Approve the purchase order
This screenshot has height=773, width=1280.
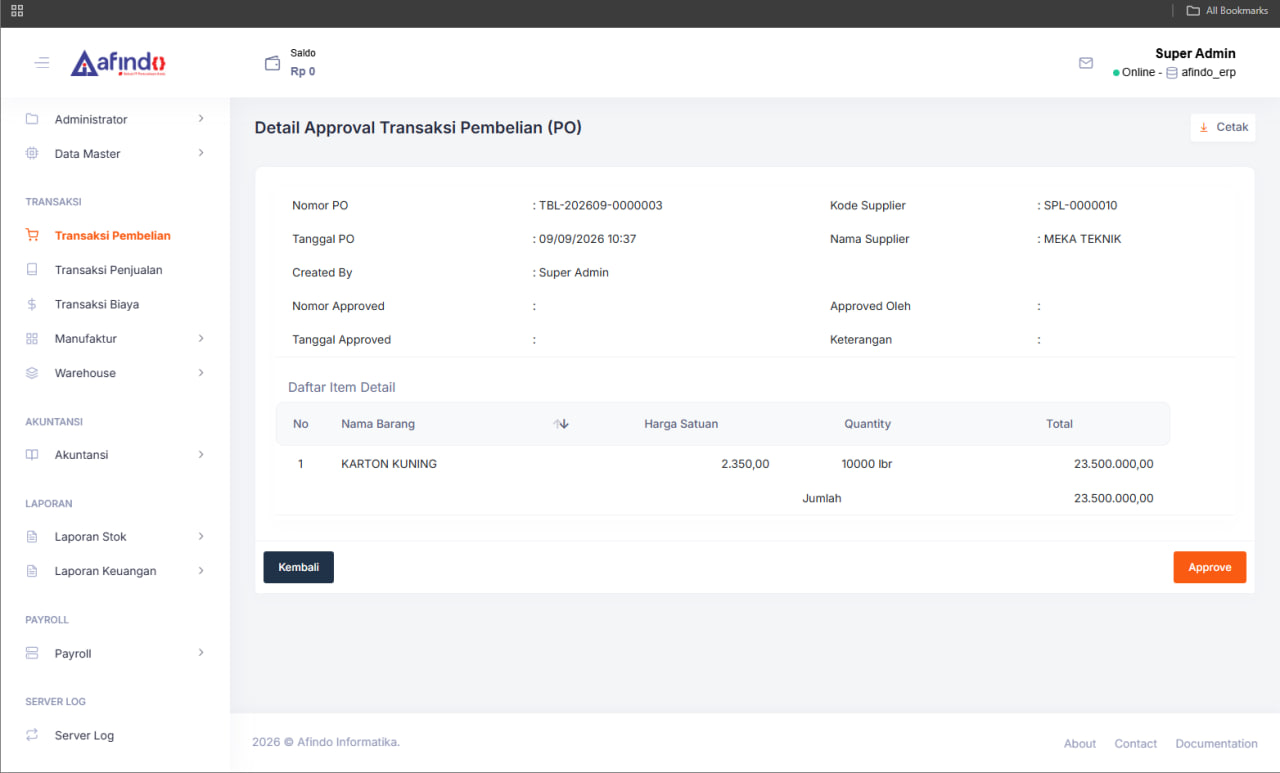coord(1210,567)
